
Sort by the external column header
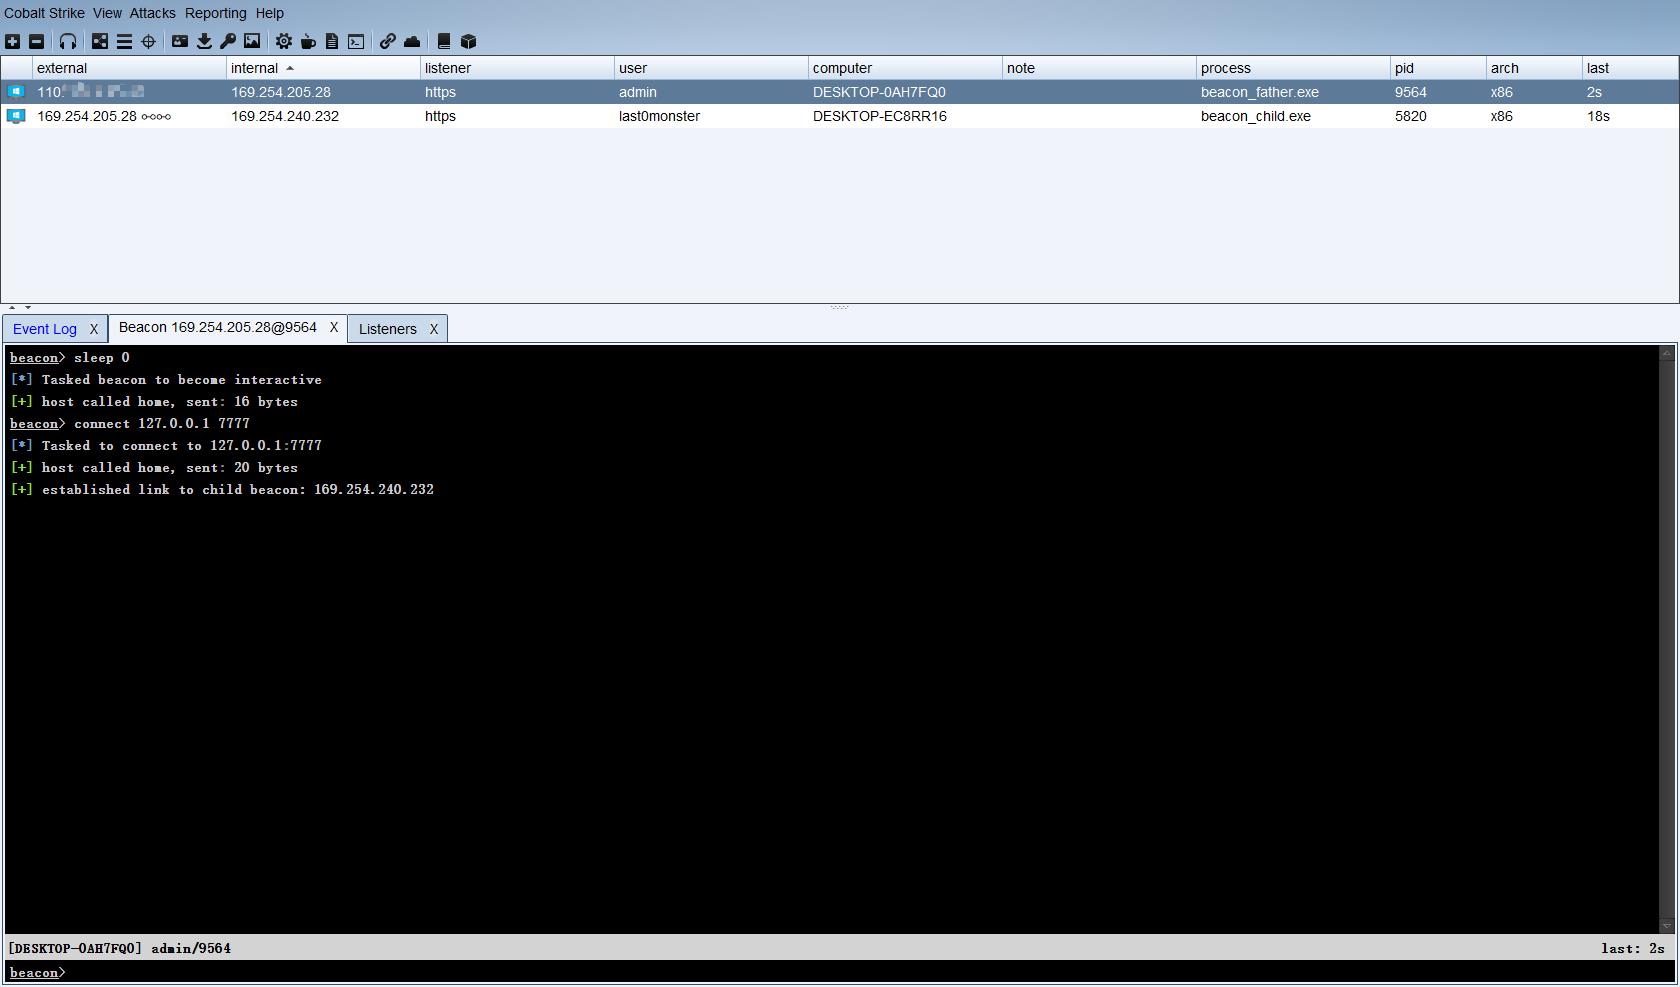tap(130, 68)
